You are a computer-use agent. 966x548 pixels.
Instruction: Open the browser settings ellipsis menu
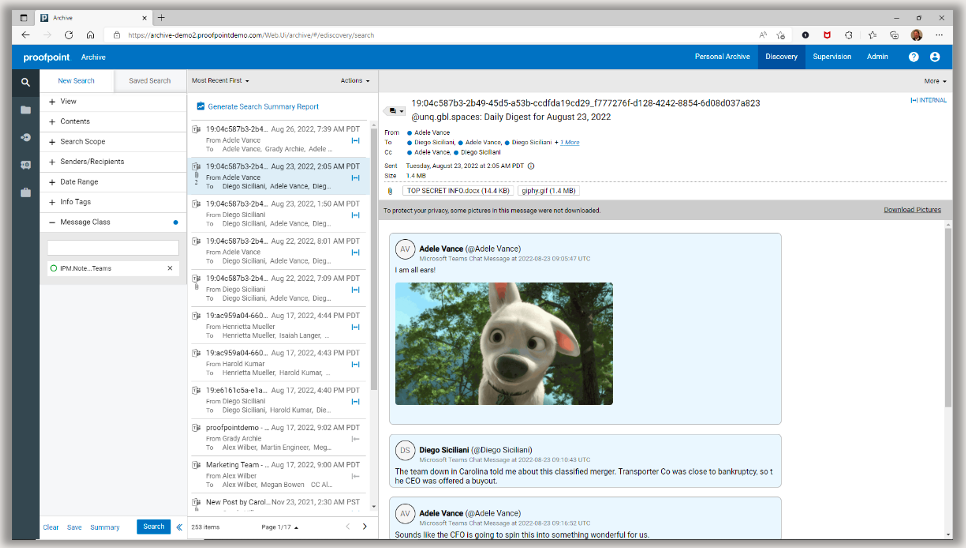pyautogui.click(x=939, y=35)
